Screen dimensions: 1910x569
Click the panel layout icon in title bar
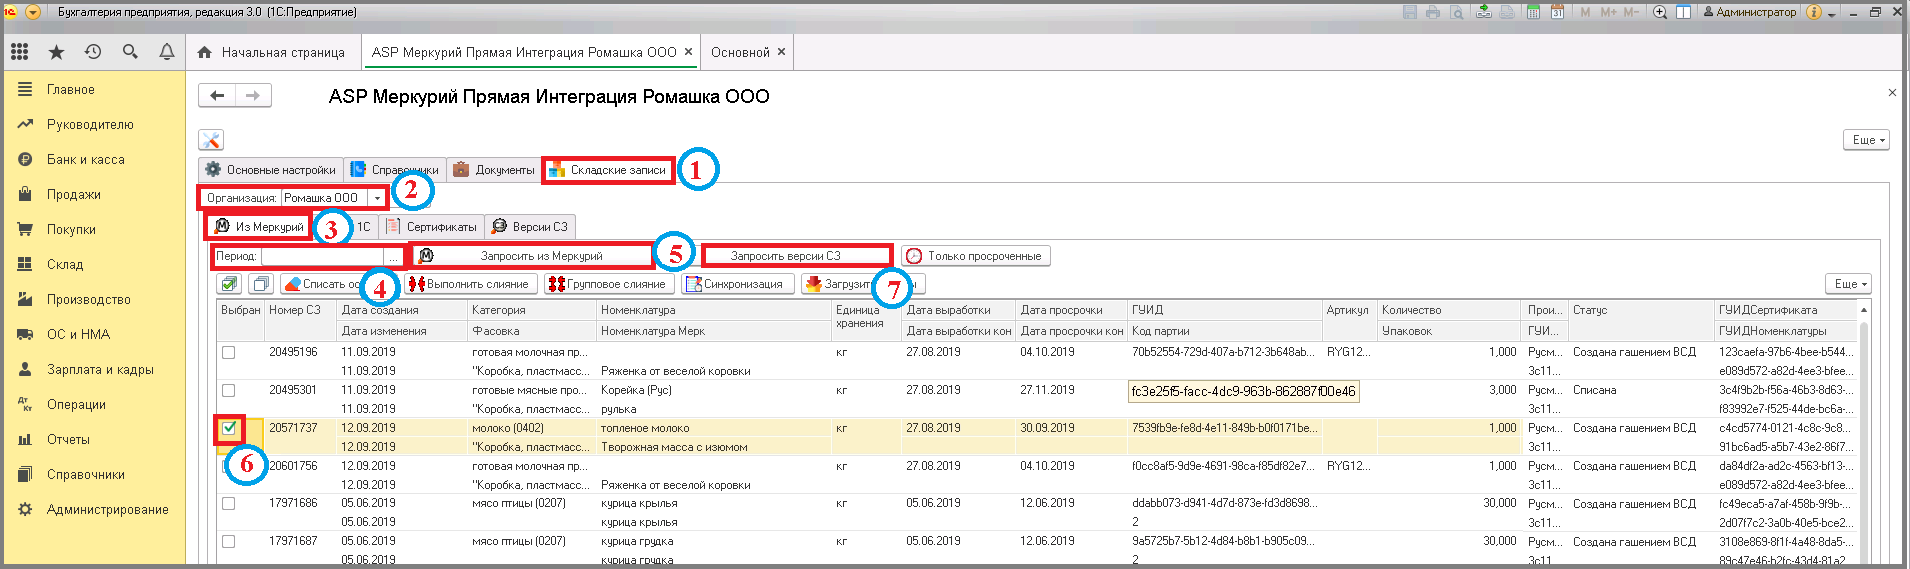coord(1684,12)
